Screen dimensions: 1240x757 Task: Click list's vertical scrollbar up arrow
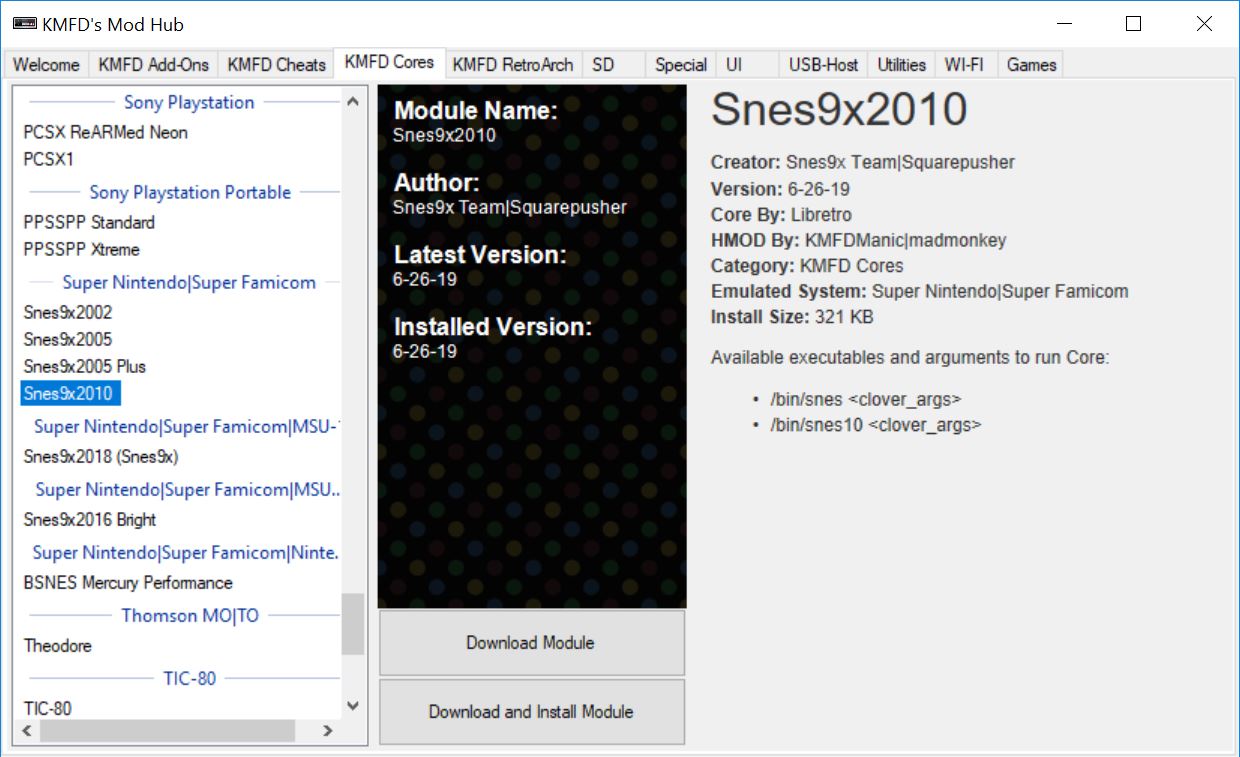click(352, 101)
